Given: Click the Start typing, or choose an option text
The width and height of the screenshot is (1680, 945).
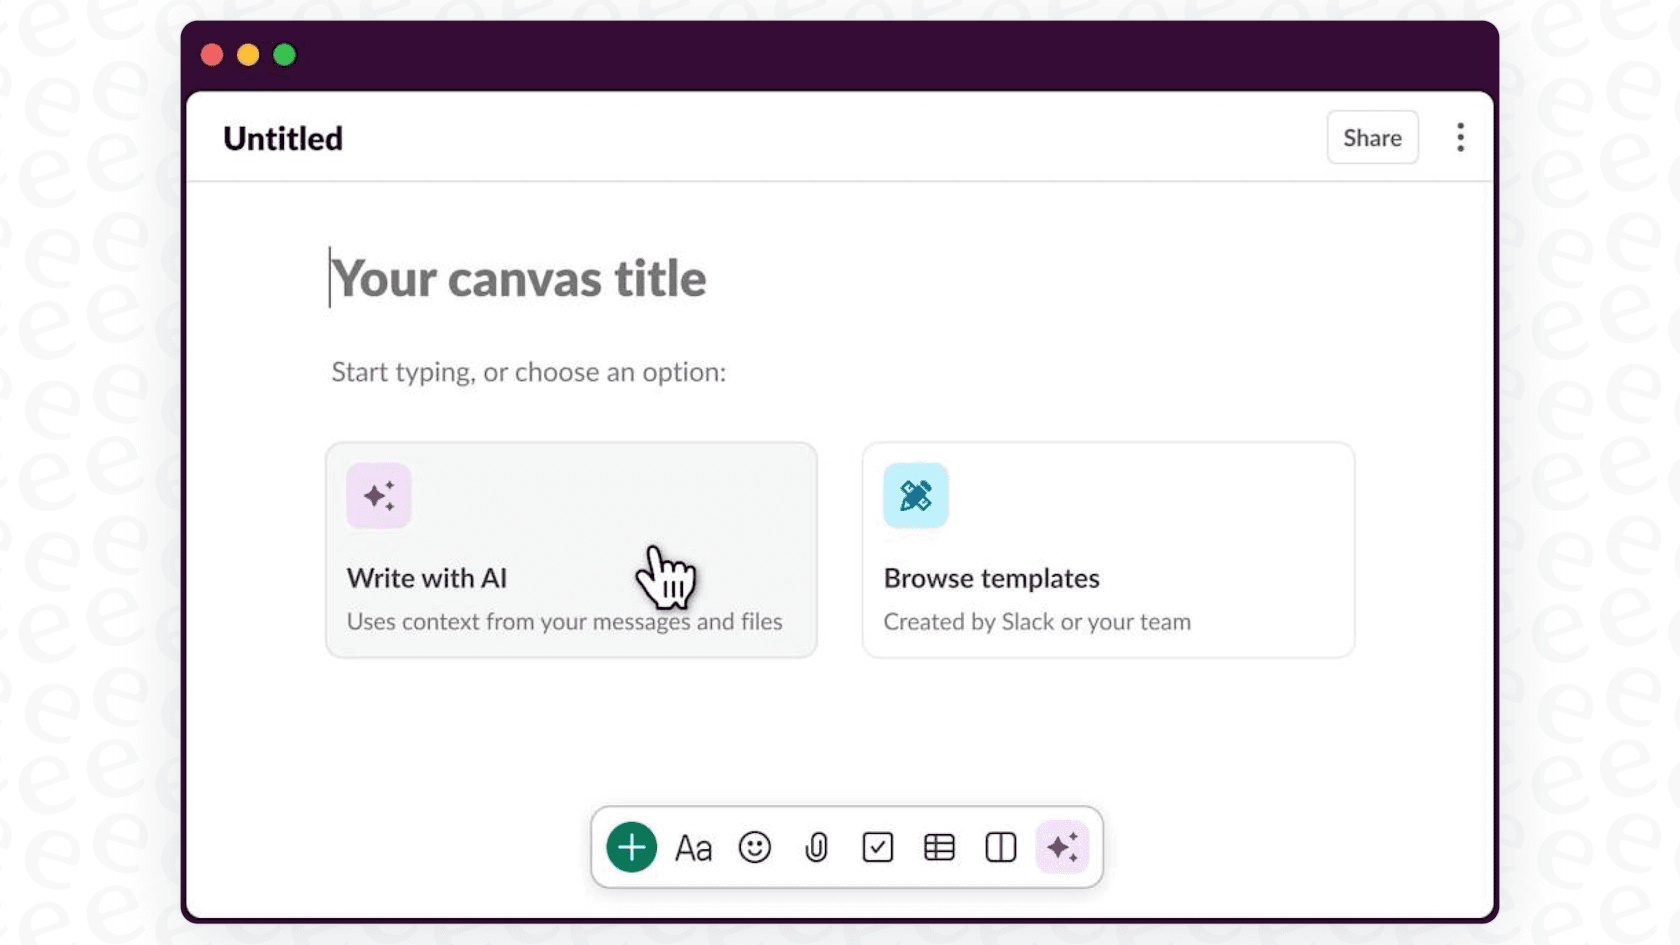Looking at the screenshot, I should pyautogui.click(x=529, y=372).
